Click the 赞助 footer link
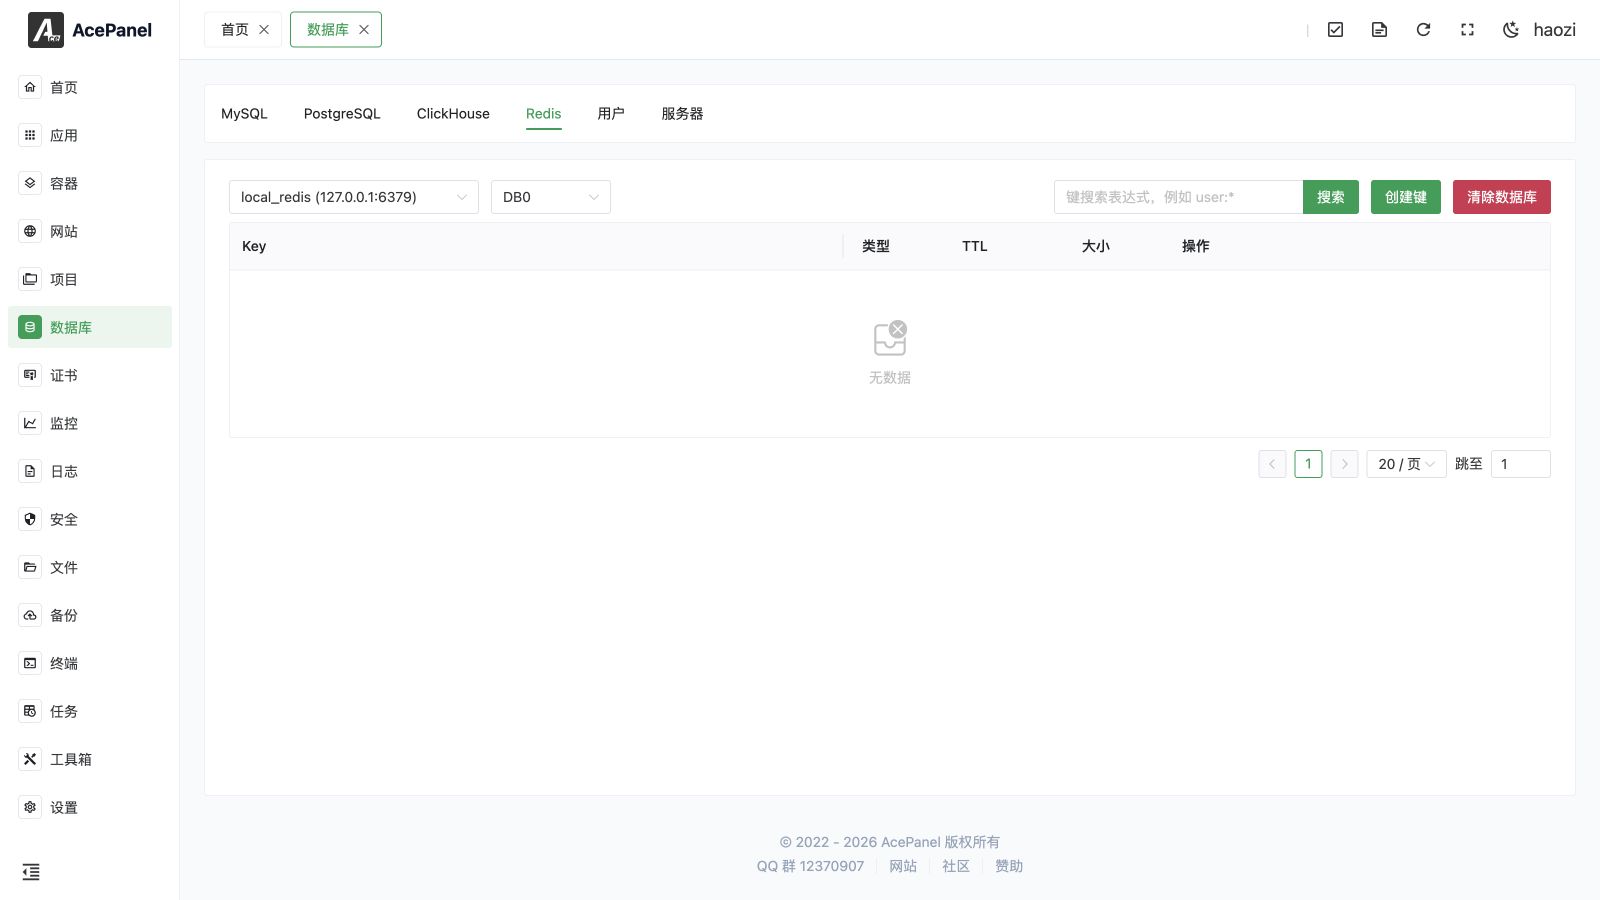 [x=1009, y=866]
